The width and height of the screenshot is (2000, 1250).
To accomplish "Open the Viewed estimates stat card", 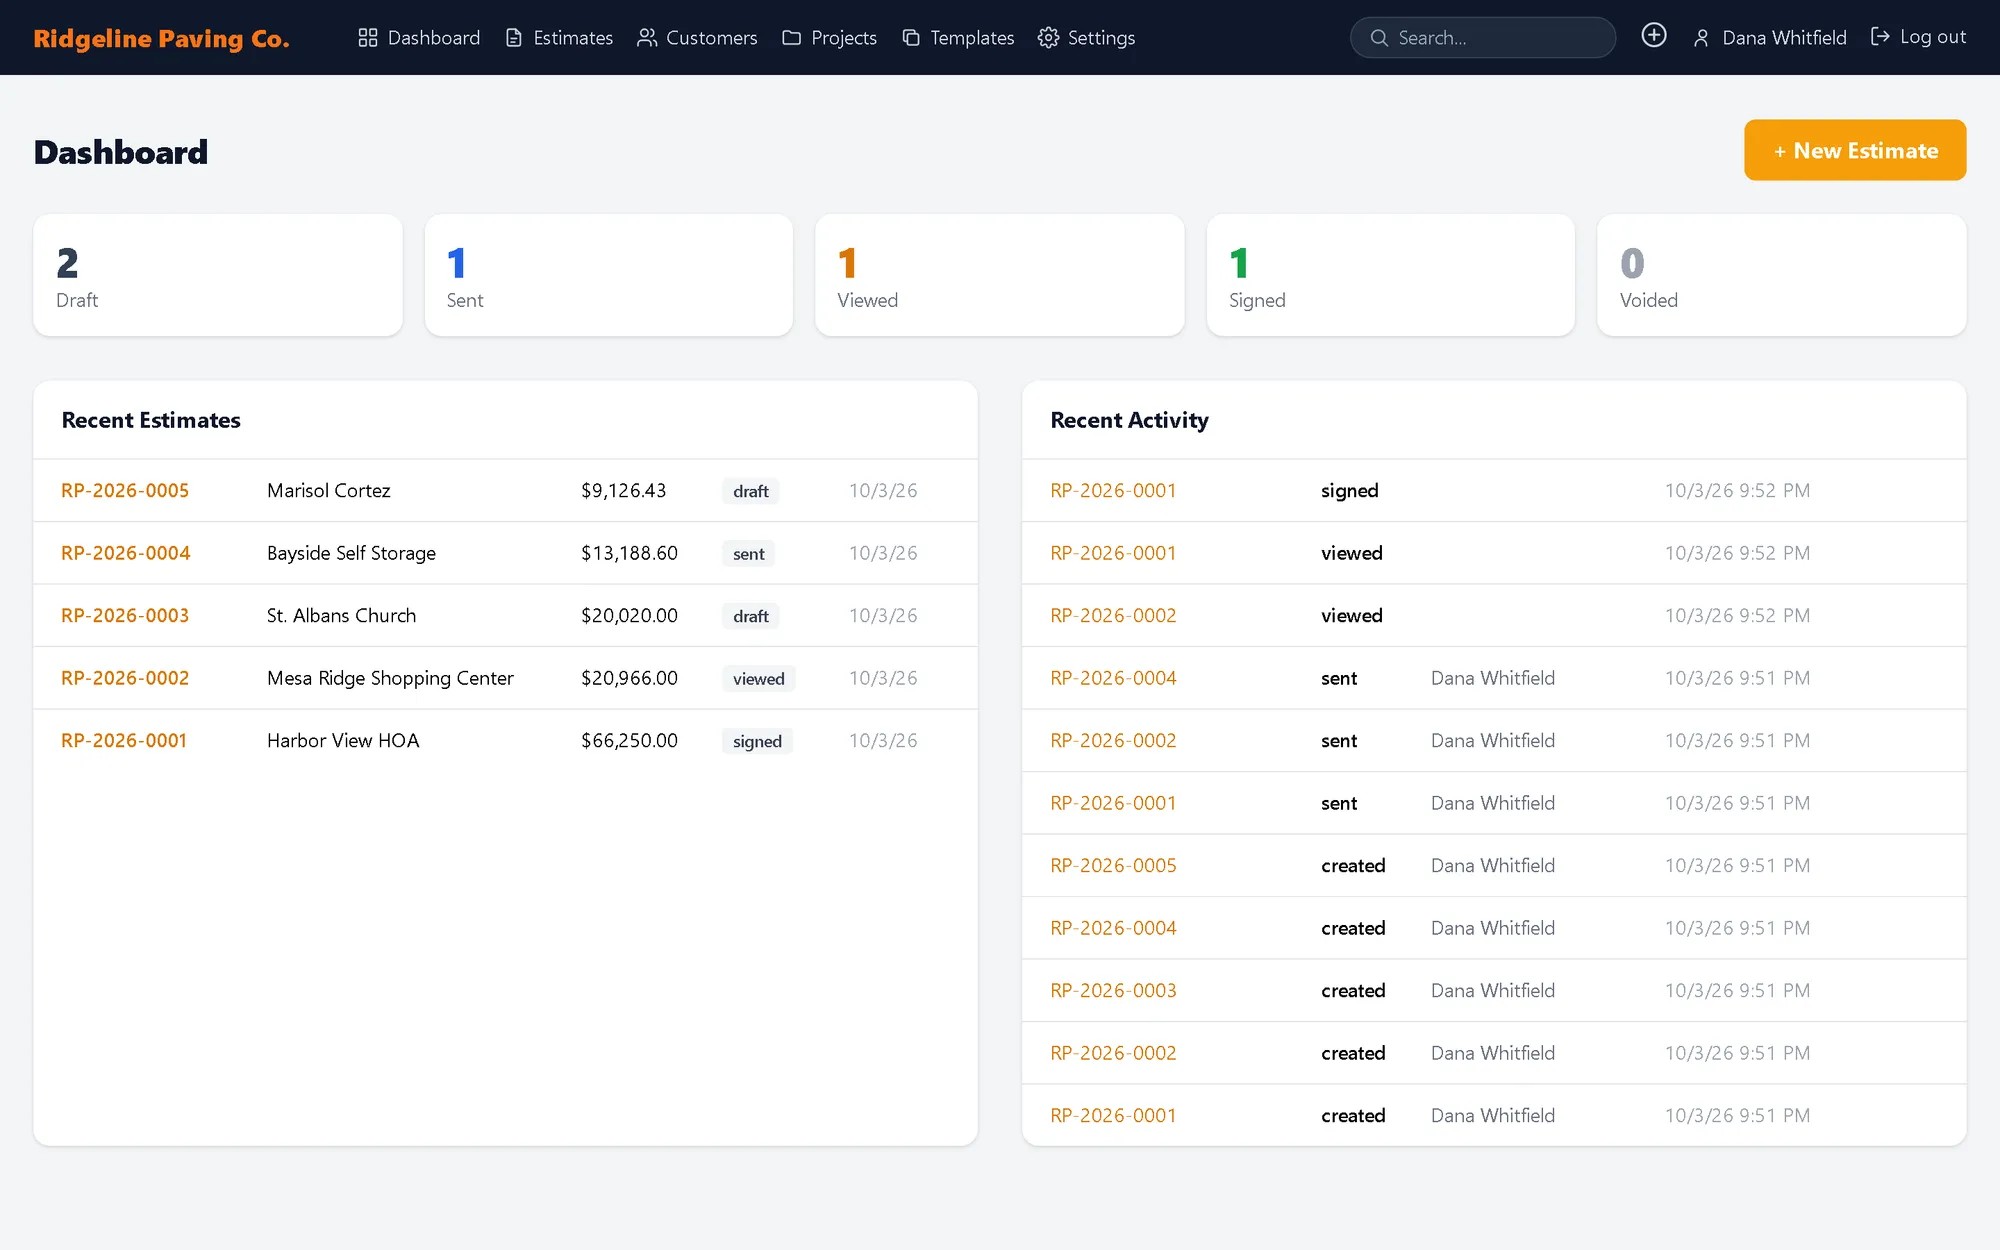I will click(x=1000, y=275).
